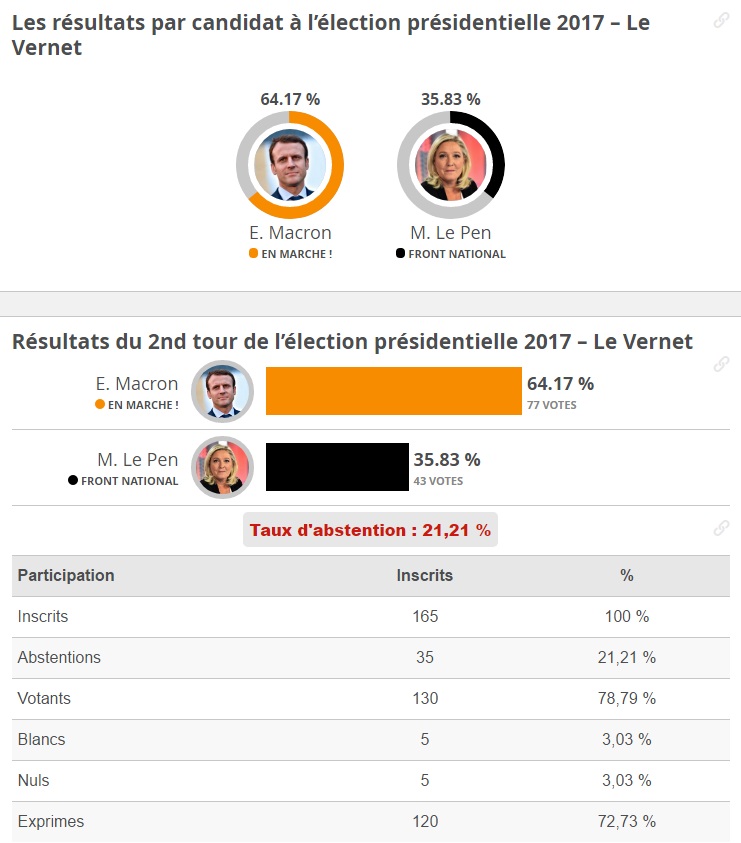Click the link icon beside top heading
The width and height of the screenshot is (741, 843).
coord(721,20)
